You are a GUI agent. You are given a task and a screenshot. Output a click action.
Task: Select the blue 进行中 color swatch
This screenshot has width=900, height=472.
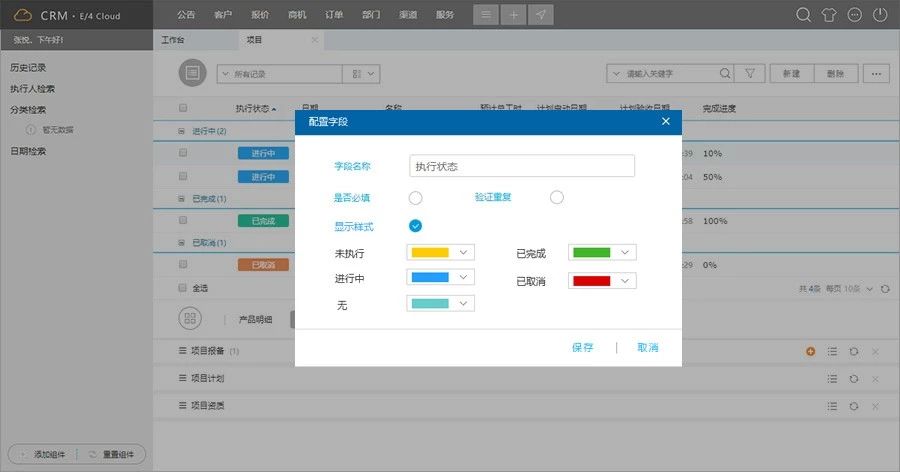[x=430, y=278]
